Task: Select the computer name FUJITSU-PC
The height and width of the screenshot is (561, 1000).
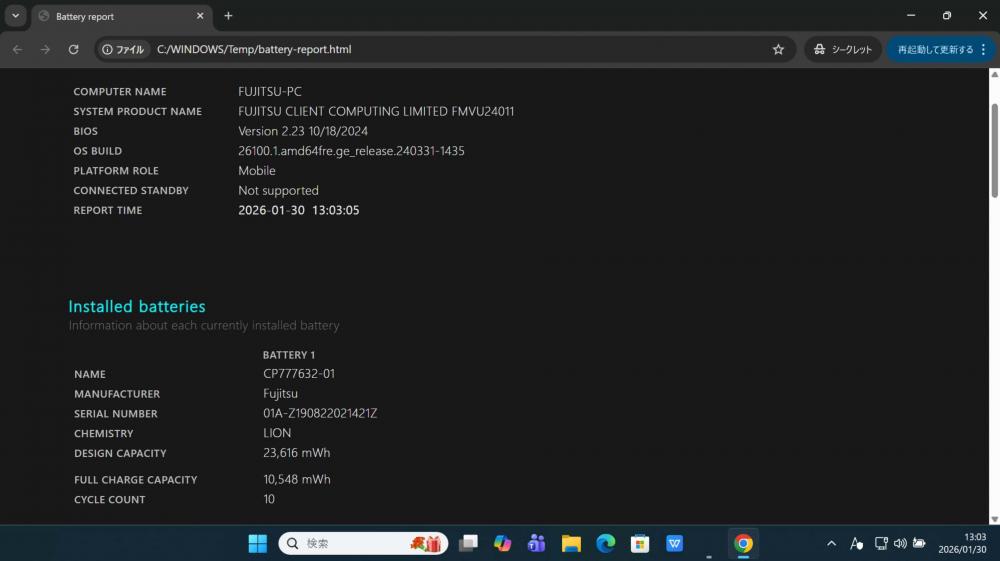Action: click(x=270, y=92)
